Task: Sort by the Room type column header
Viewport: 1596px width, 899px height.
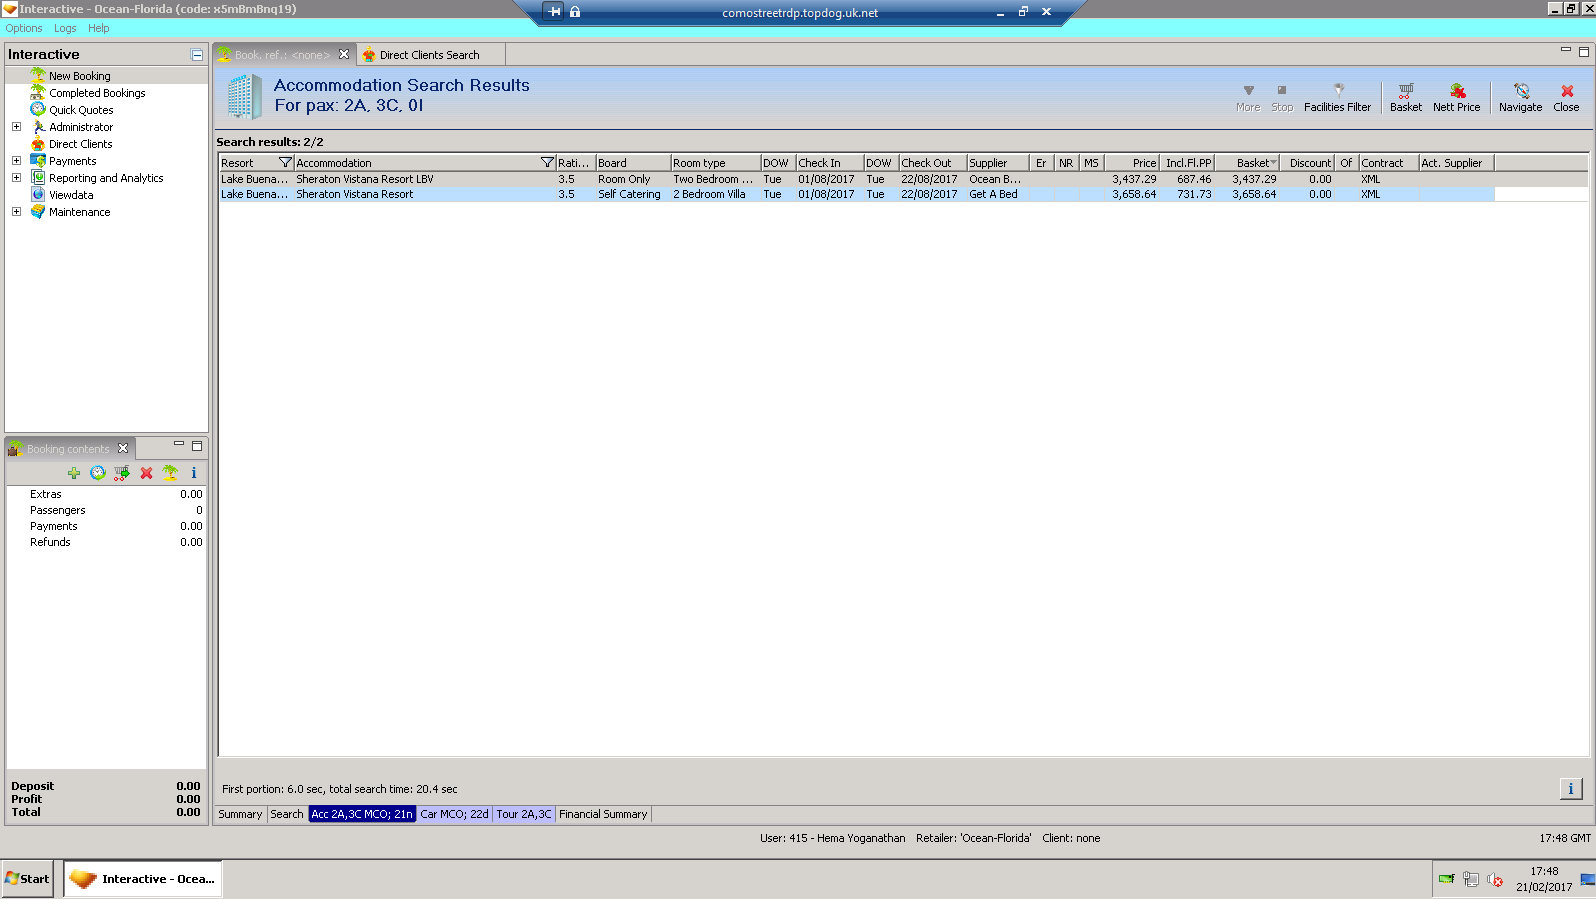Action: pos(715,163)
